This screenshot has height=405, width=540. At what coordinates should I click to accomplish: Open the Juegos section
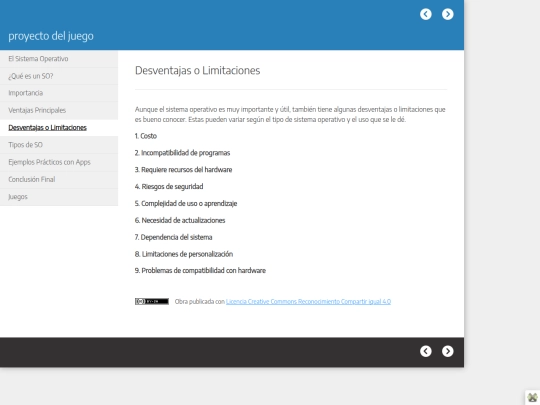[59, 197]
